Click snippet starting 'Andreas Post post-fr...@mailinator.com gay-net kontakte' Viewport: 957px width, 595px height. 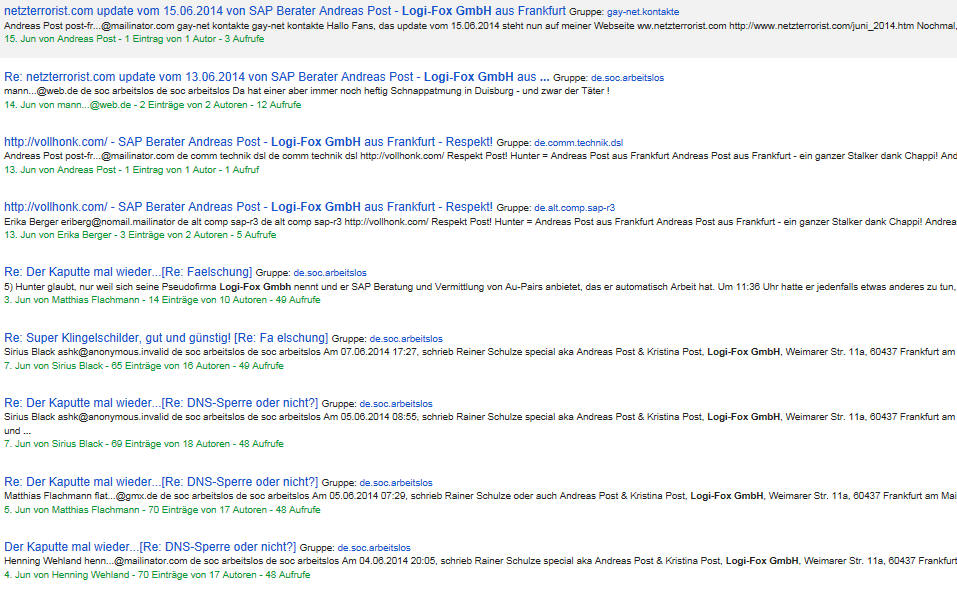(480, 26)
